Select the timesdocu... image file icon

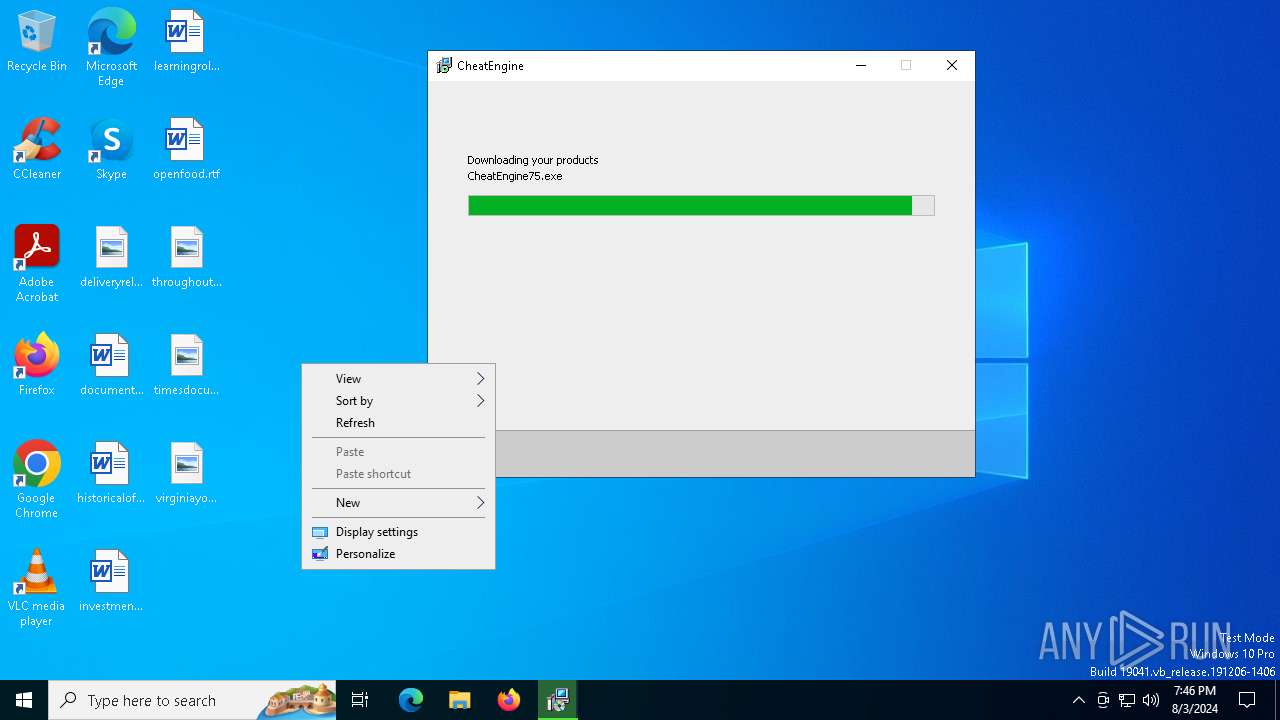pyautogui.click(x=186, y=366)
